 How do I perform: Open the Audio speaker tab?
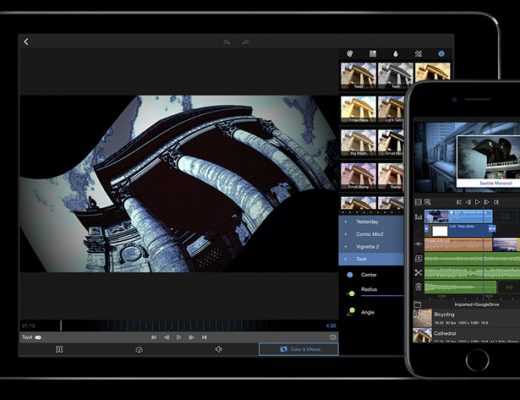pyautogui.click(x=219, y=349)
